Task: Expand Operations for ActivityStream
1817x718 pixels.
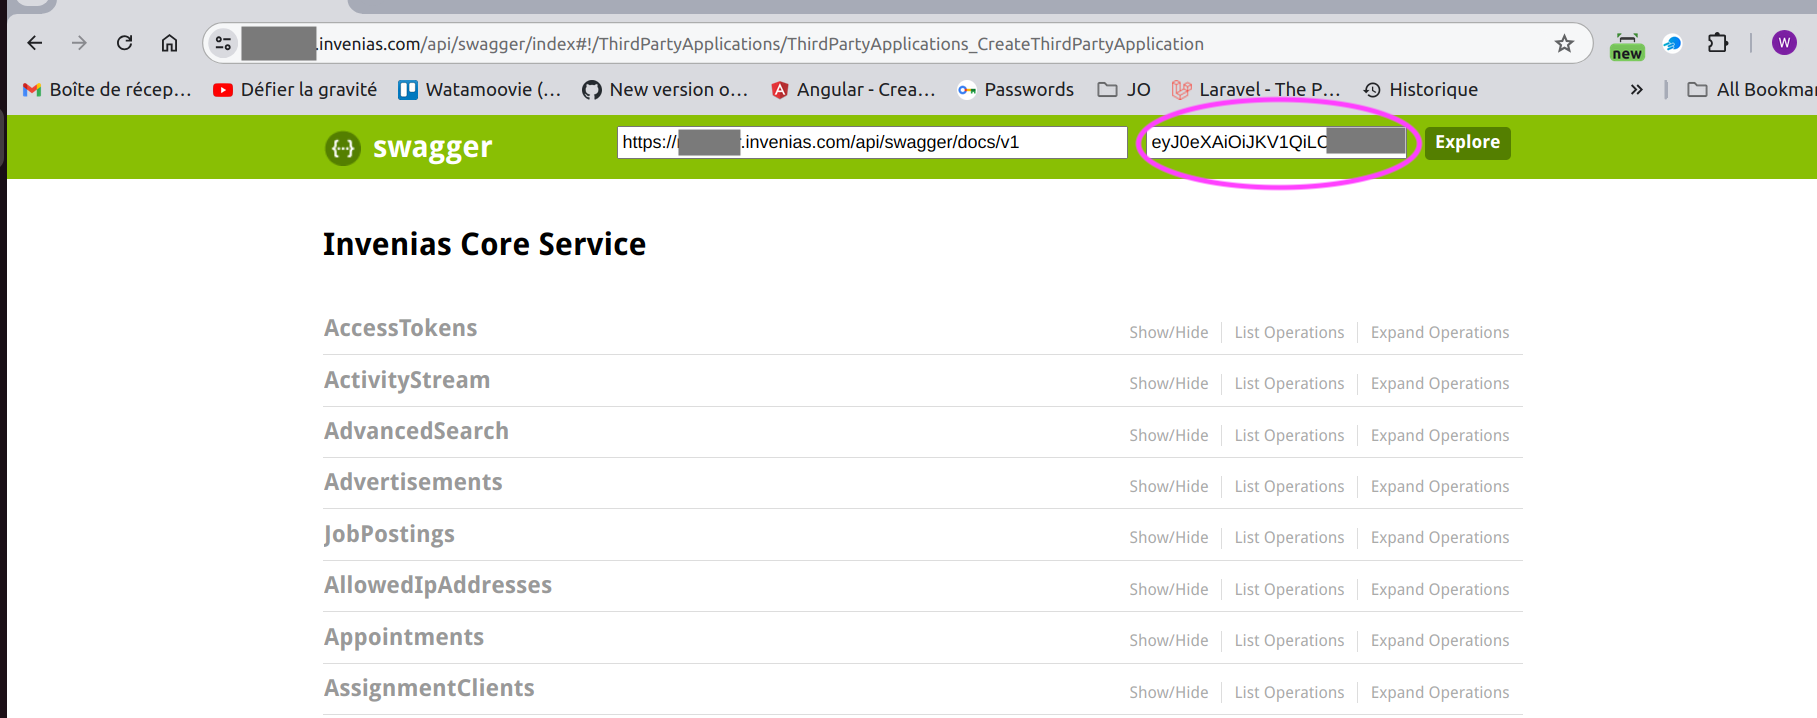Action: 1440,383
